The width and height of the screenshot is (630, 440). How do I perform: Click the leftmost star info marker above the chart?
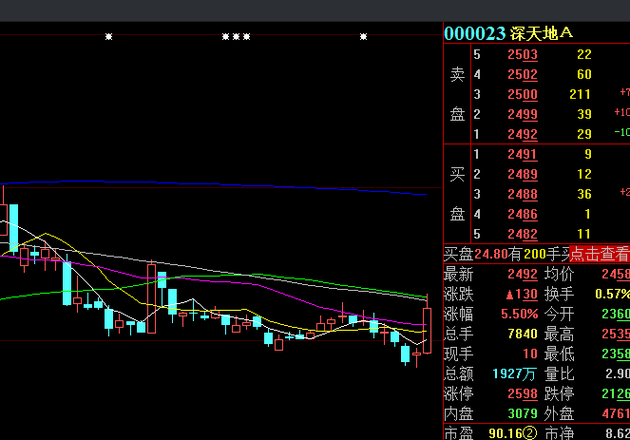(x=108, y=37)
